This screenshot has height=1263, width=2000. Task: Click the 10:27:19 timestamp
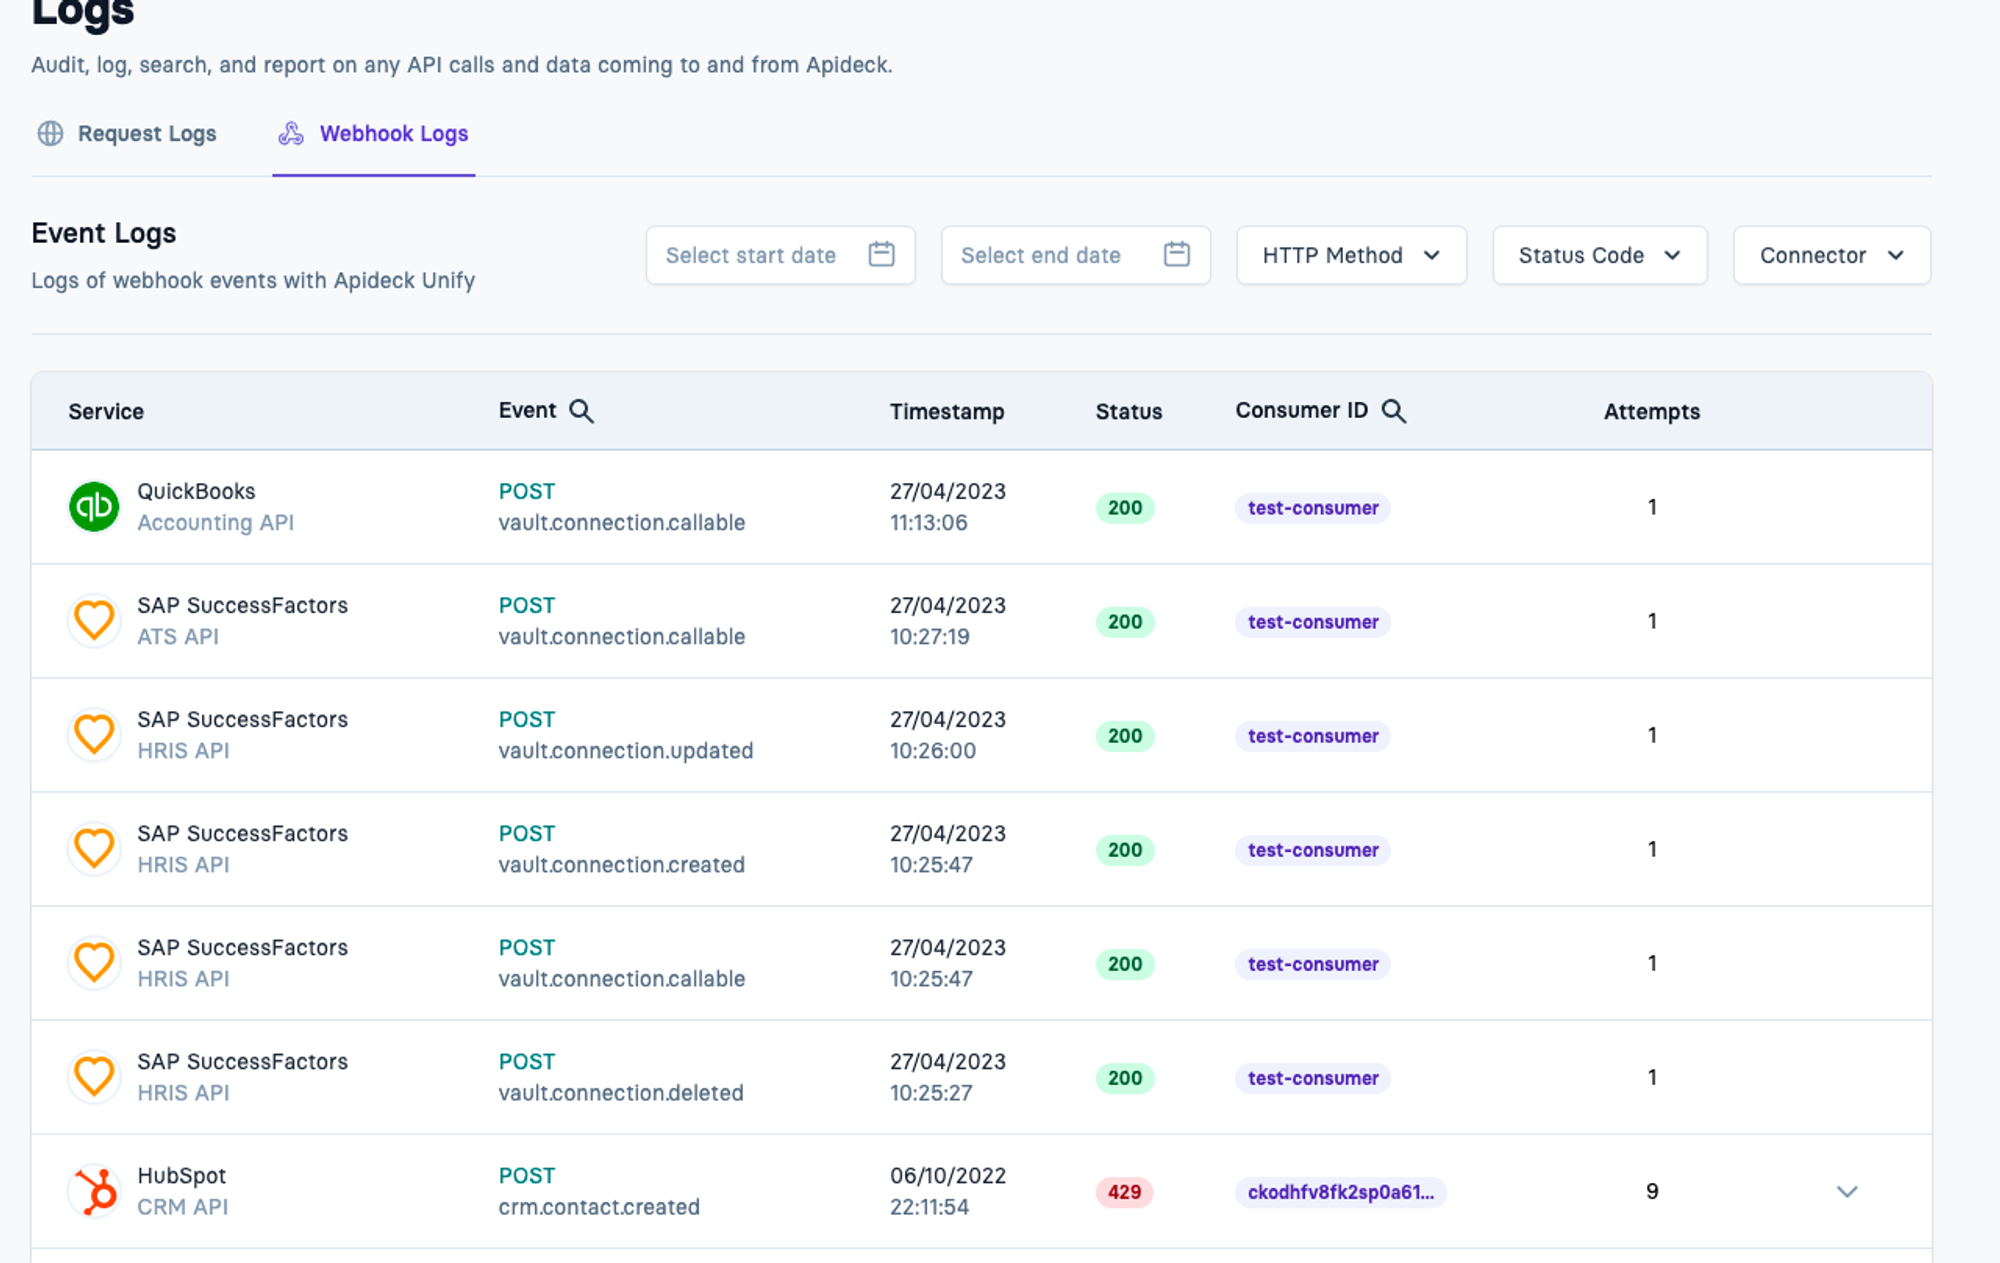coord(930,637)
